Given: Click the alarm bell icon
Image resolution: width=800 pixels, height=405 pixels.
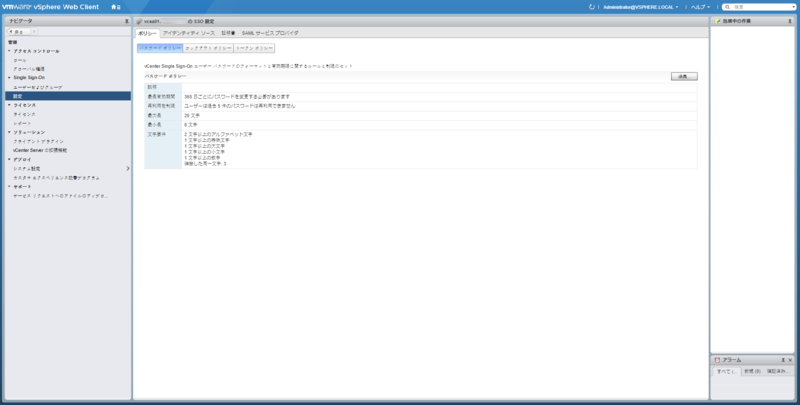Looking at the screenshot, I should pyautogui.click(x=717, y=360).
